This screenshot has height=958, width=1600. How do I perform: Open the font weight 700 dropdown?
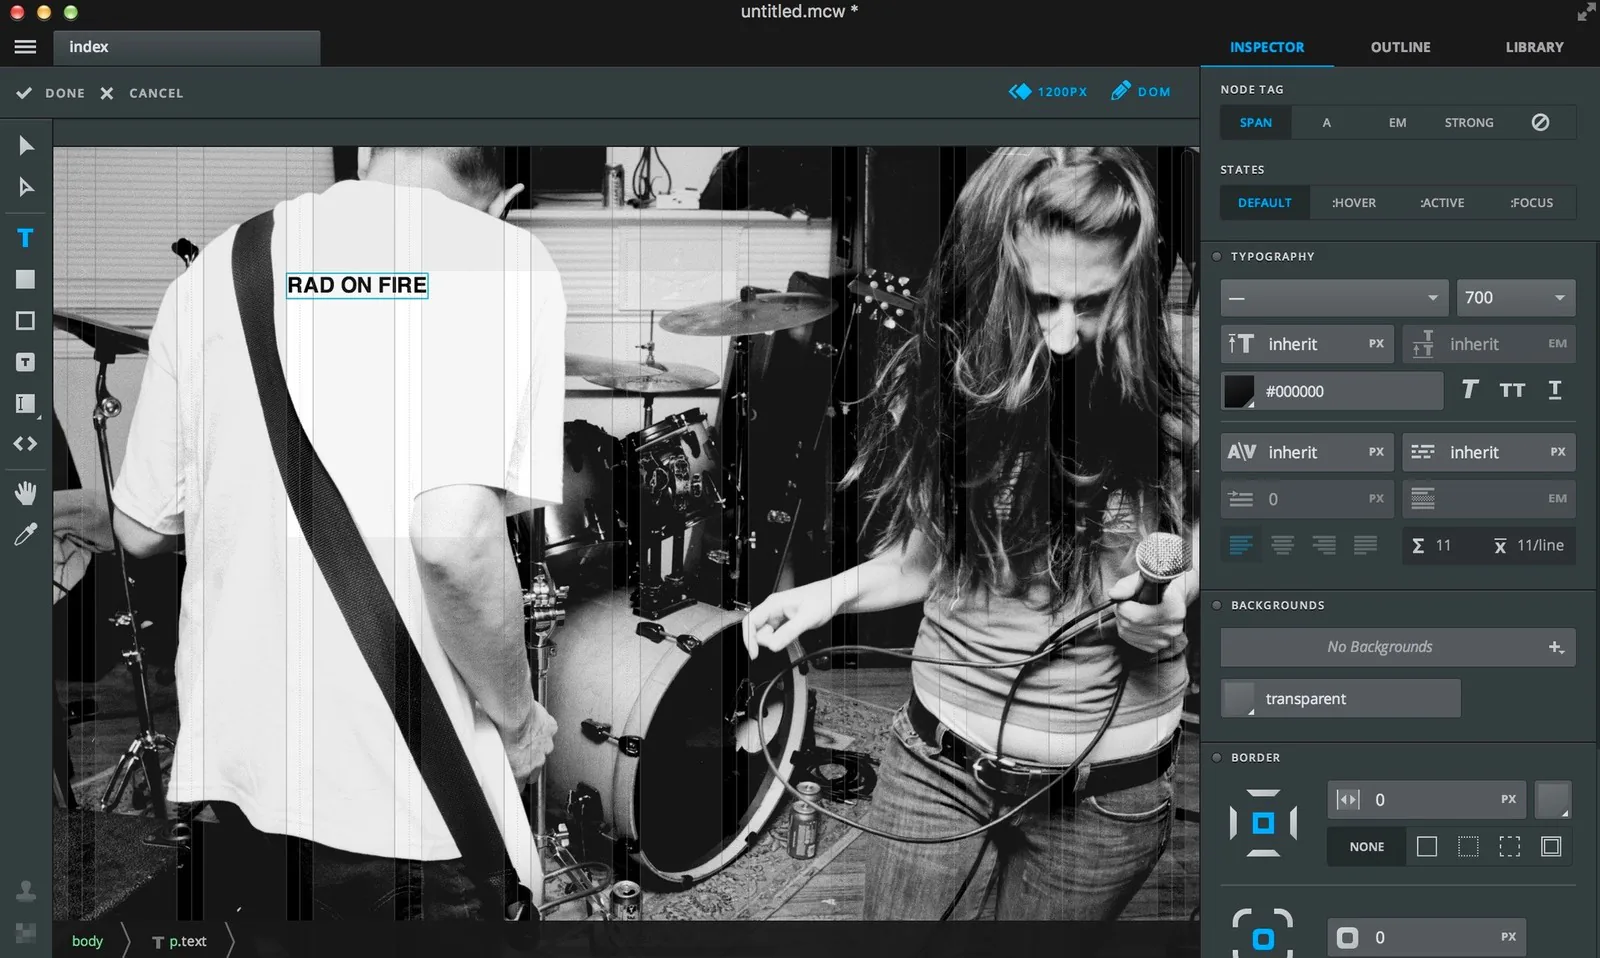tap(1516, 298)
